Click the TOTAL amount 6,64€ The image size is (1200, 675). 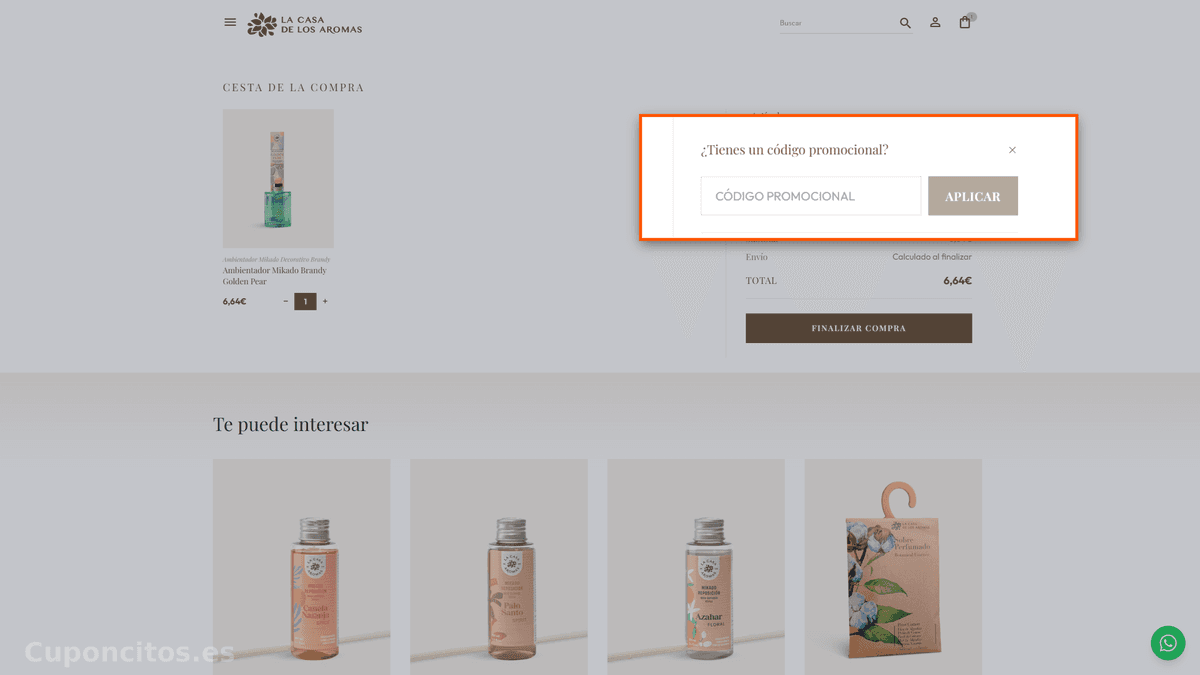tap(957, 281)
